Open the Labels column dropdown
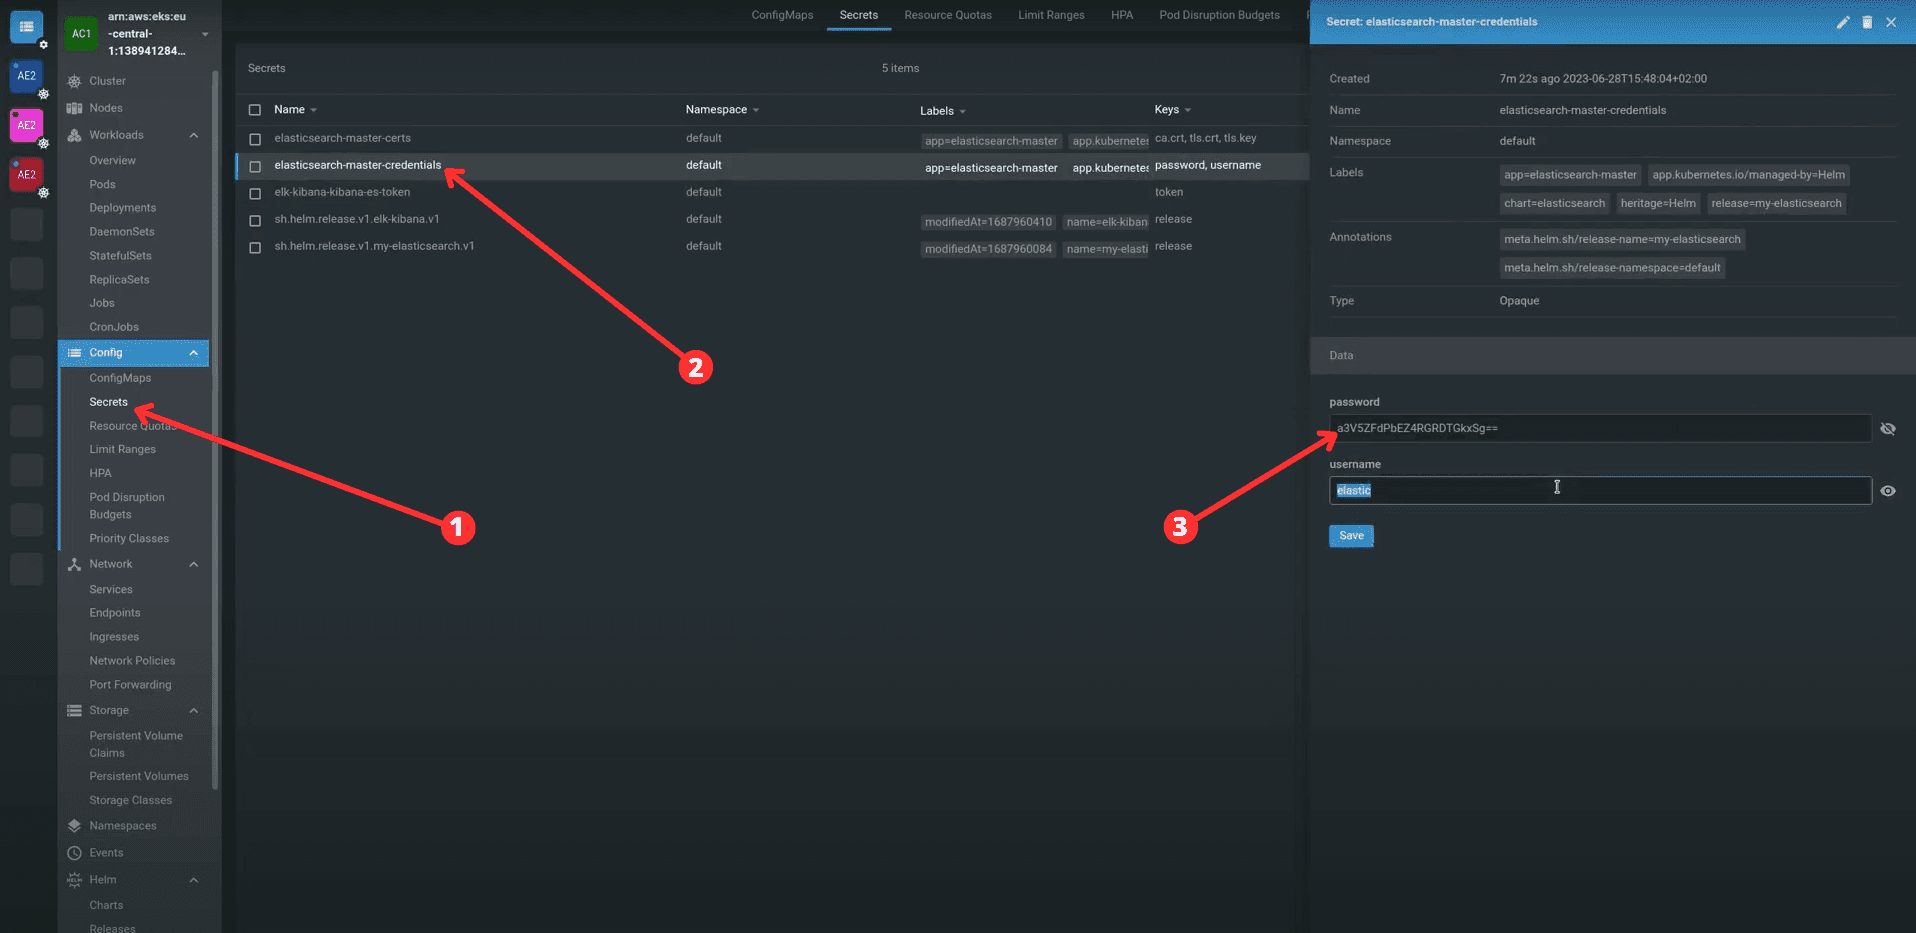Viewport: 1916px width, 933px height. point(965,110)
